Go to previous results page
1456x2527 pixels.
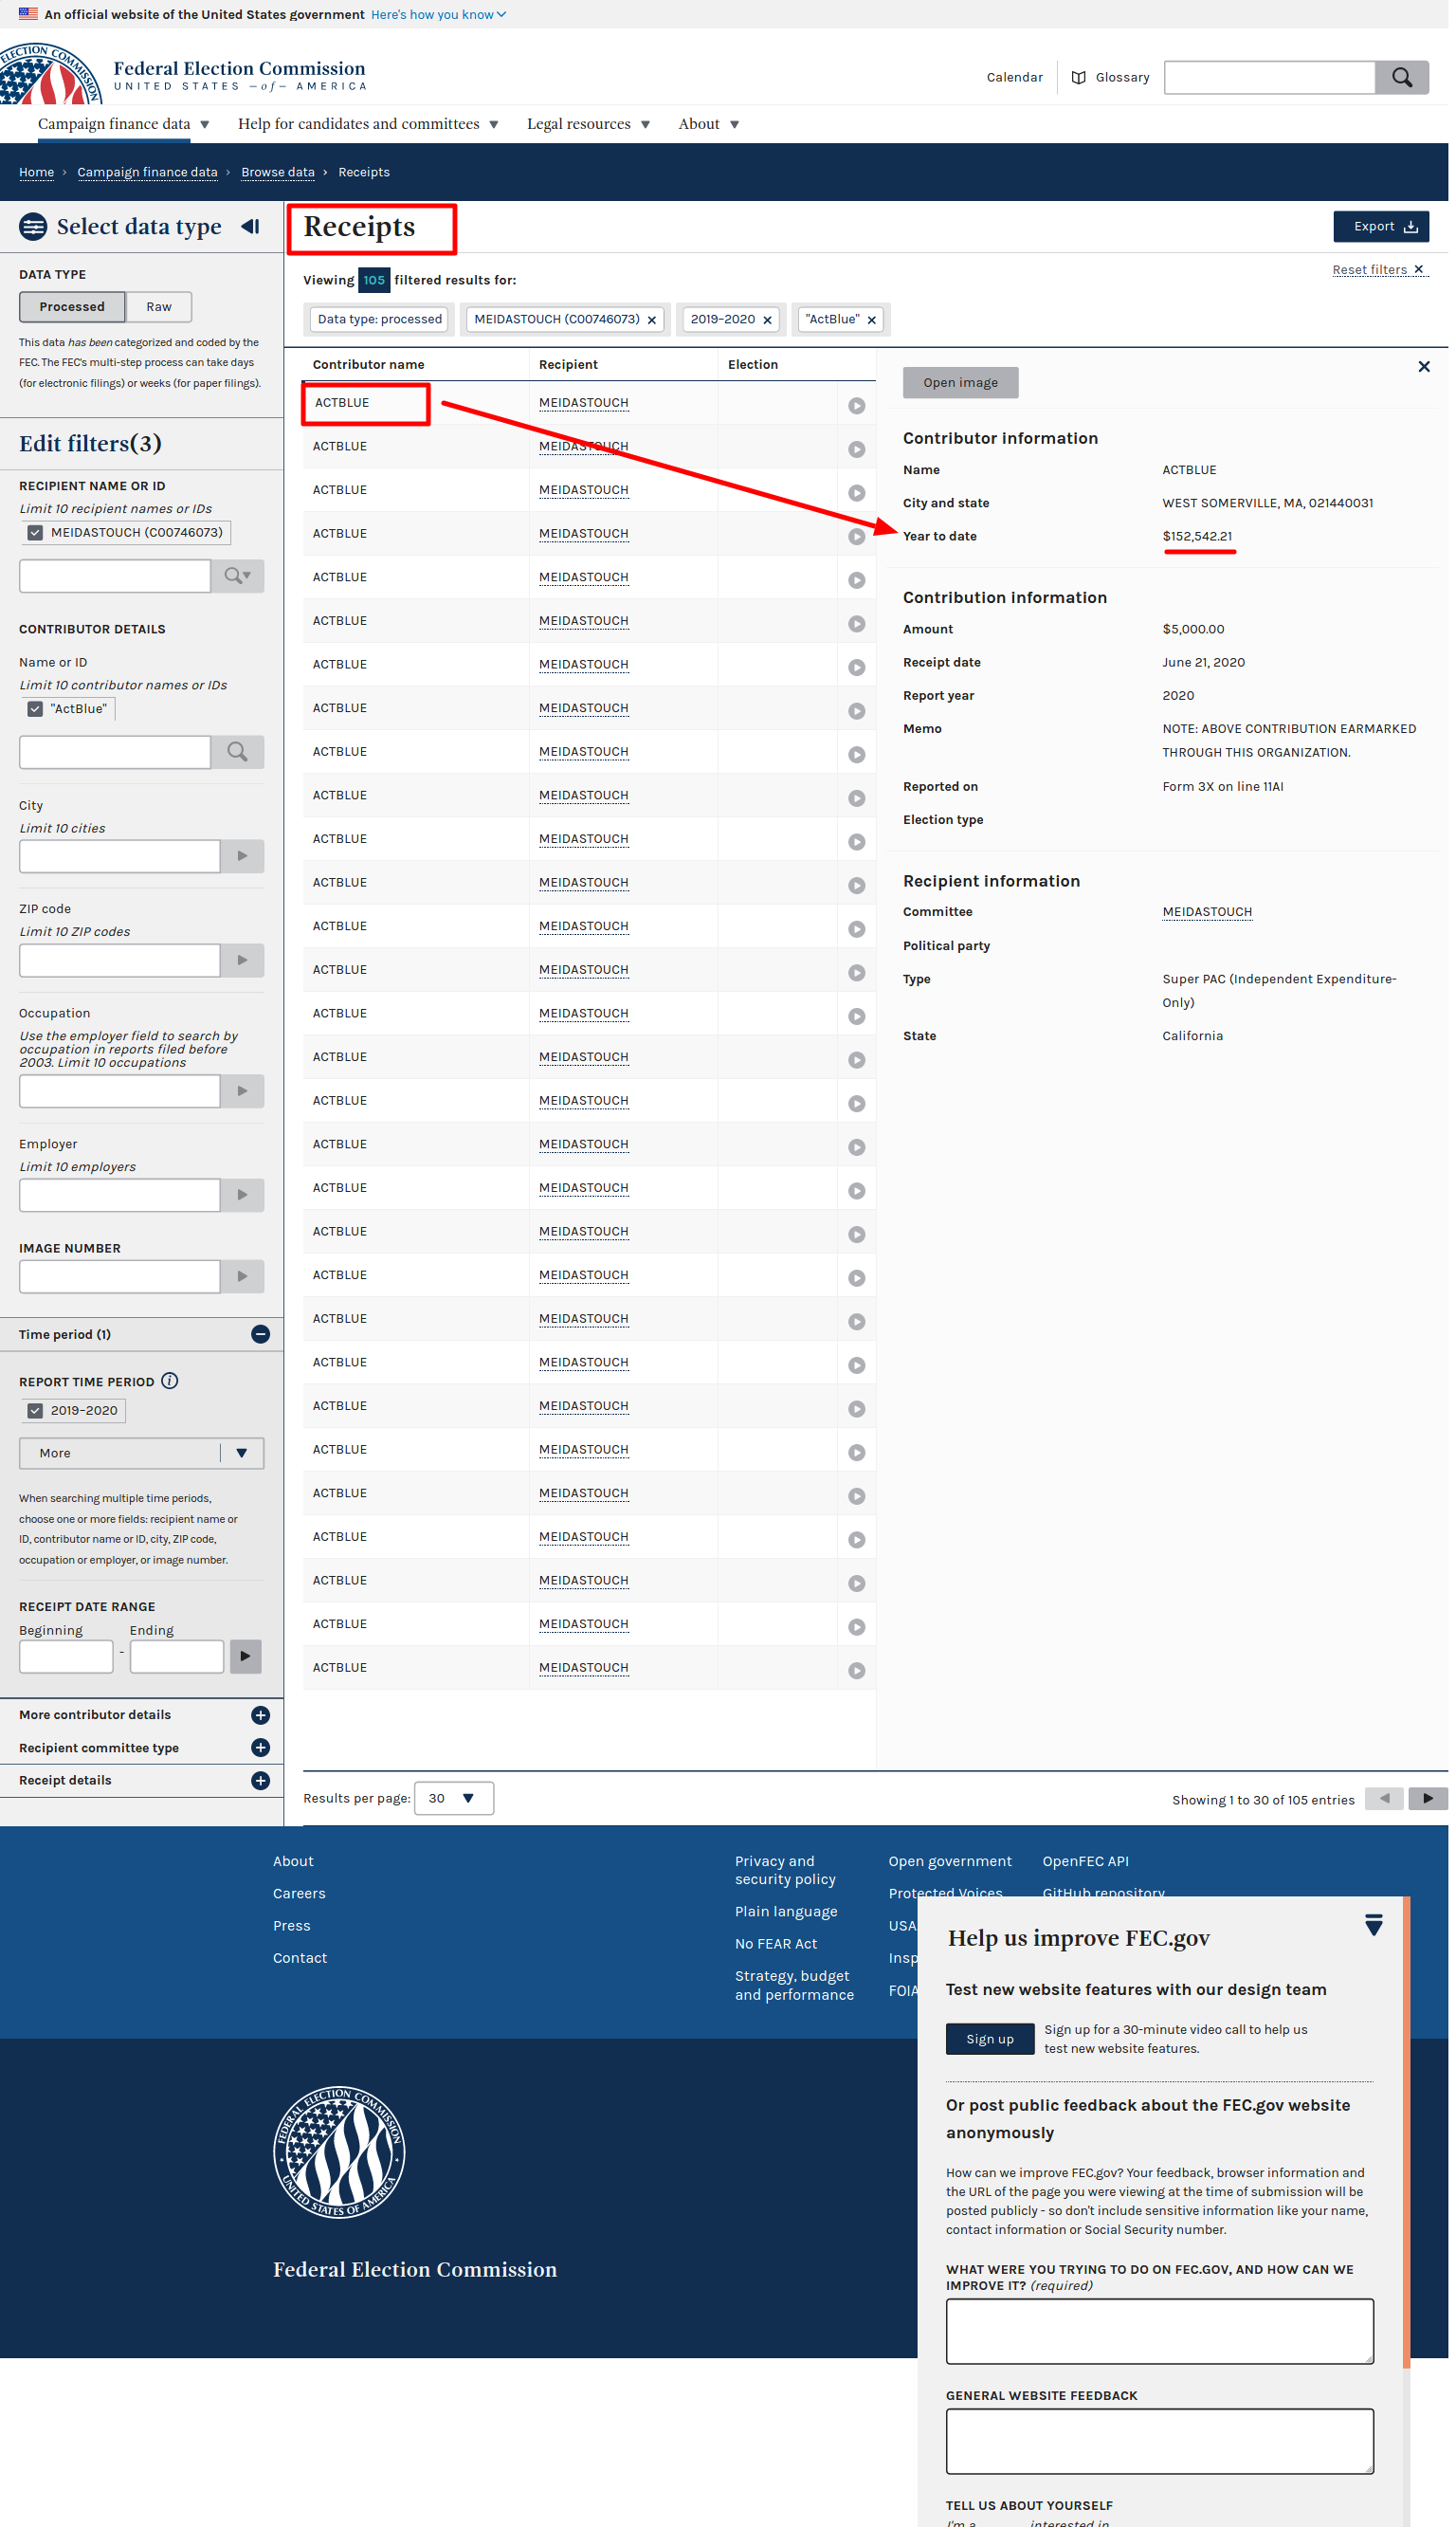point(1384,1798)
